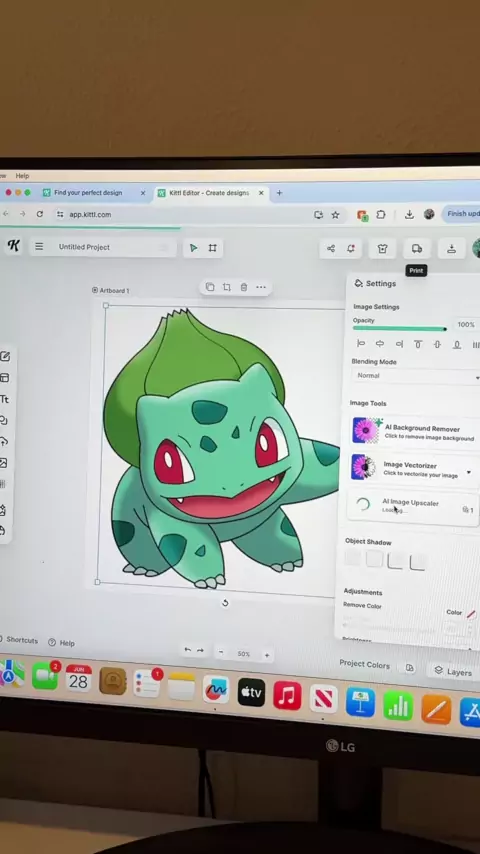Open the t-shirt mockup button
The image size is (480, 854).
point(382,249)
